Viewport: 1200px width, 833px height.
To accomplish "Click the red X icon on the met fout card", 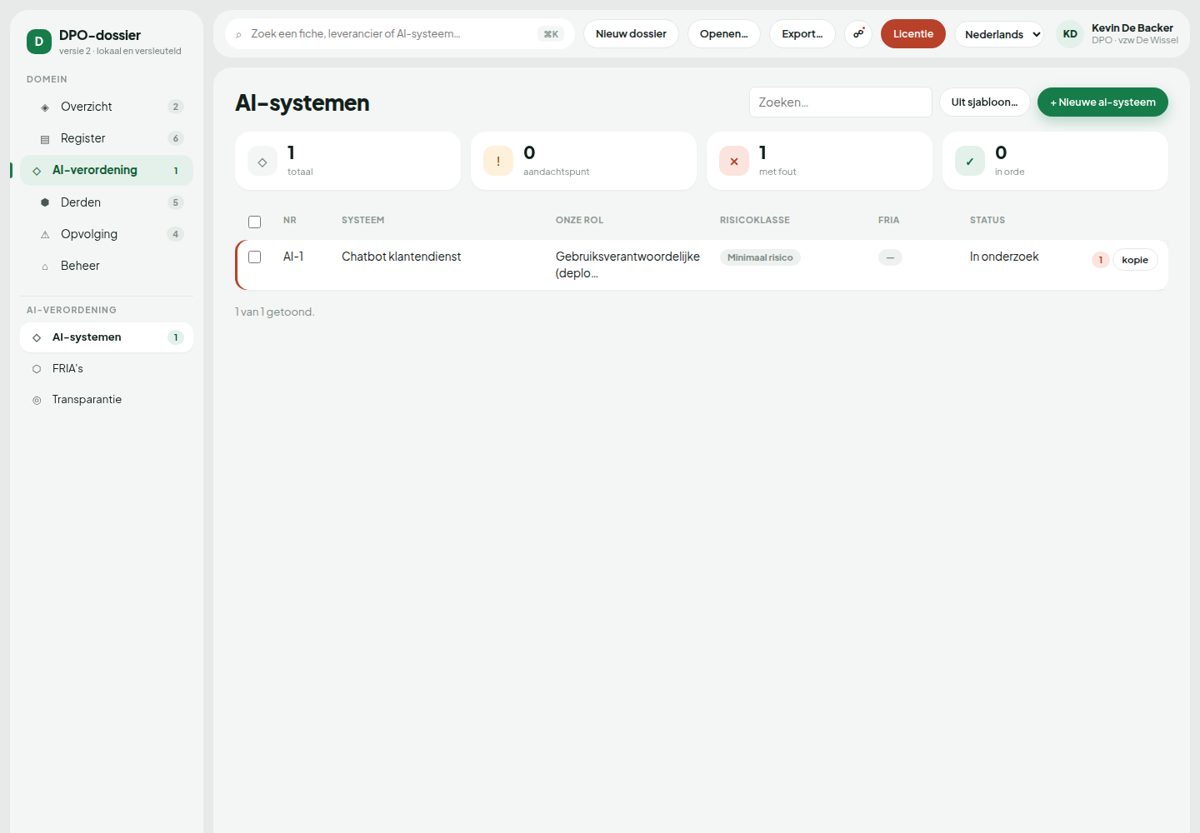I will [x=734, y=161].
